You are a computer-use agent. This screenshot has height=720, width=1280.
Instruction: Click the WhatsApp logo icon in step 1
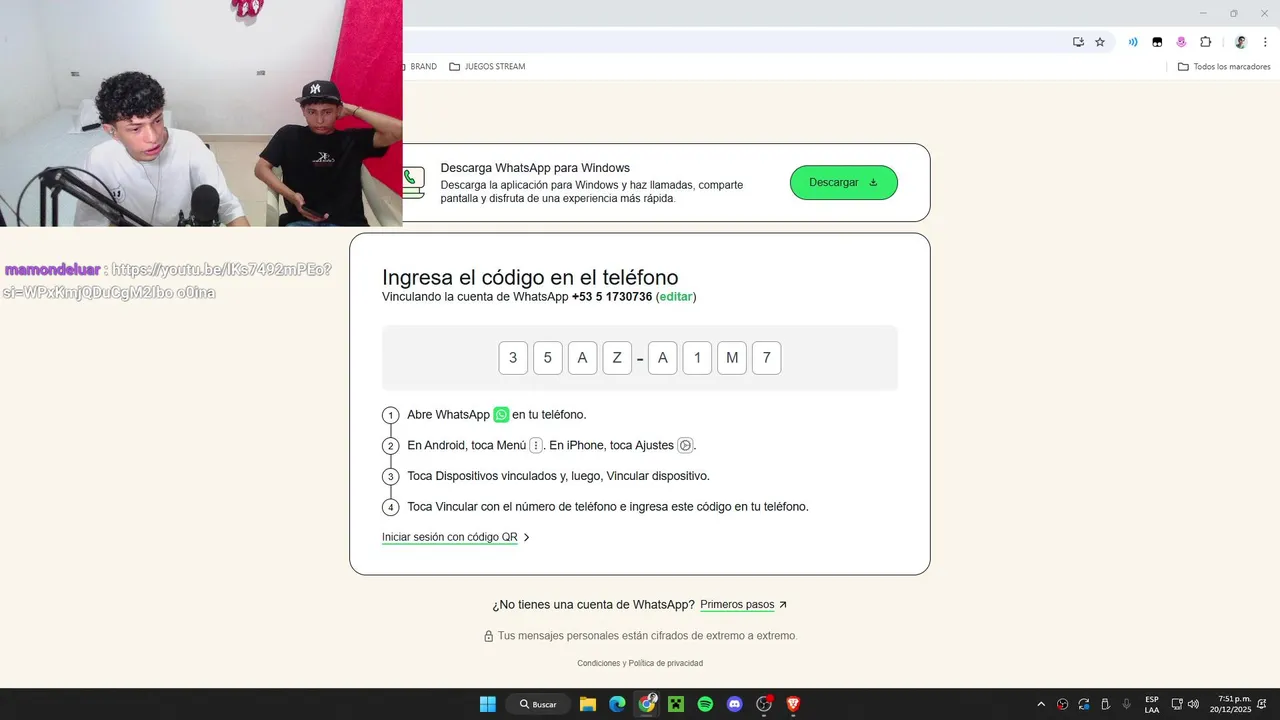pos(501,414)
